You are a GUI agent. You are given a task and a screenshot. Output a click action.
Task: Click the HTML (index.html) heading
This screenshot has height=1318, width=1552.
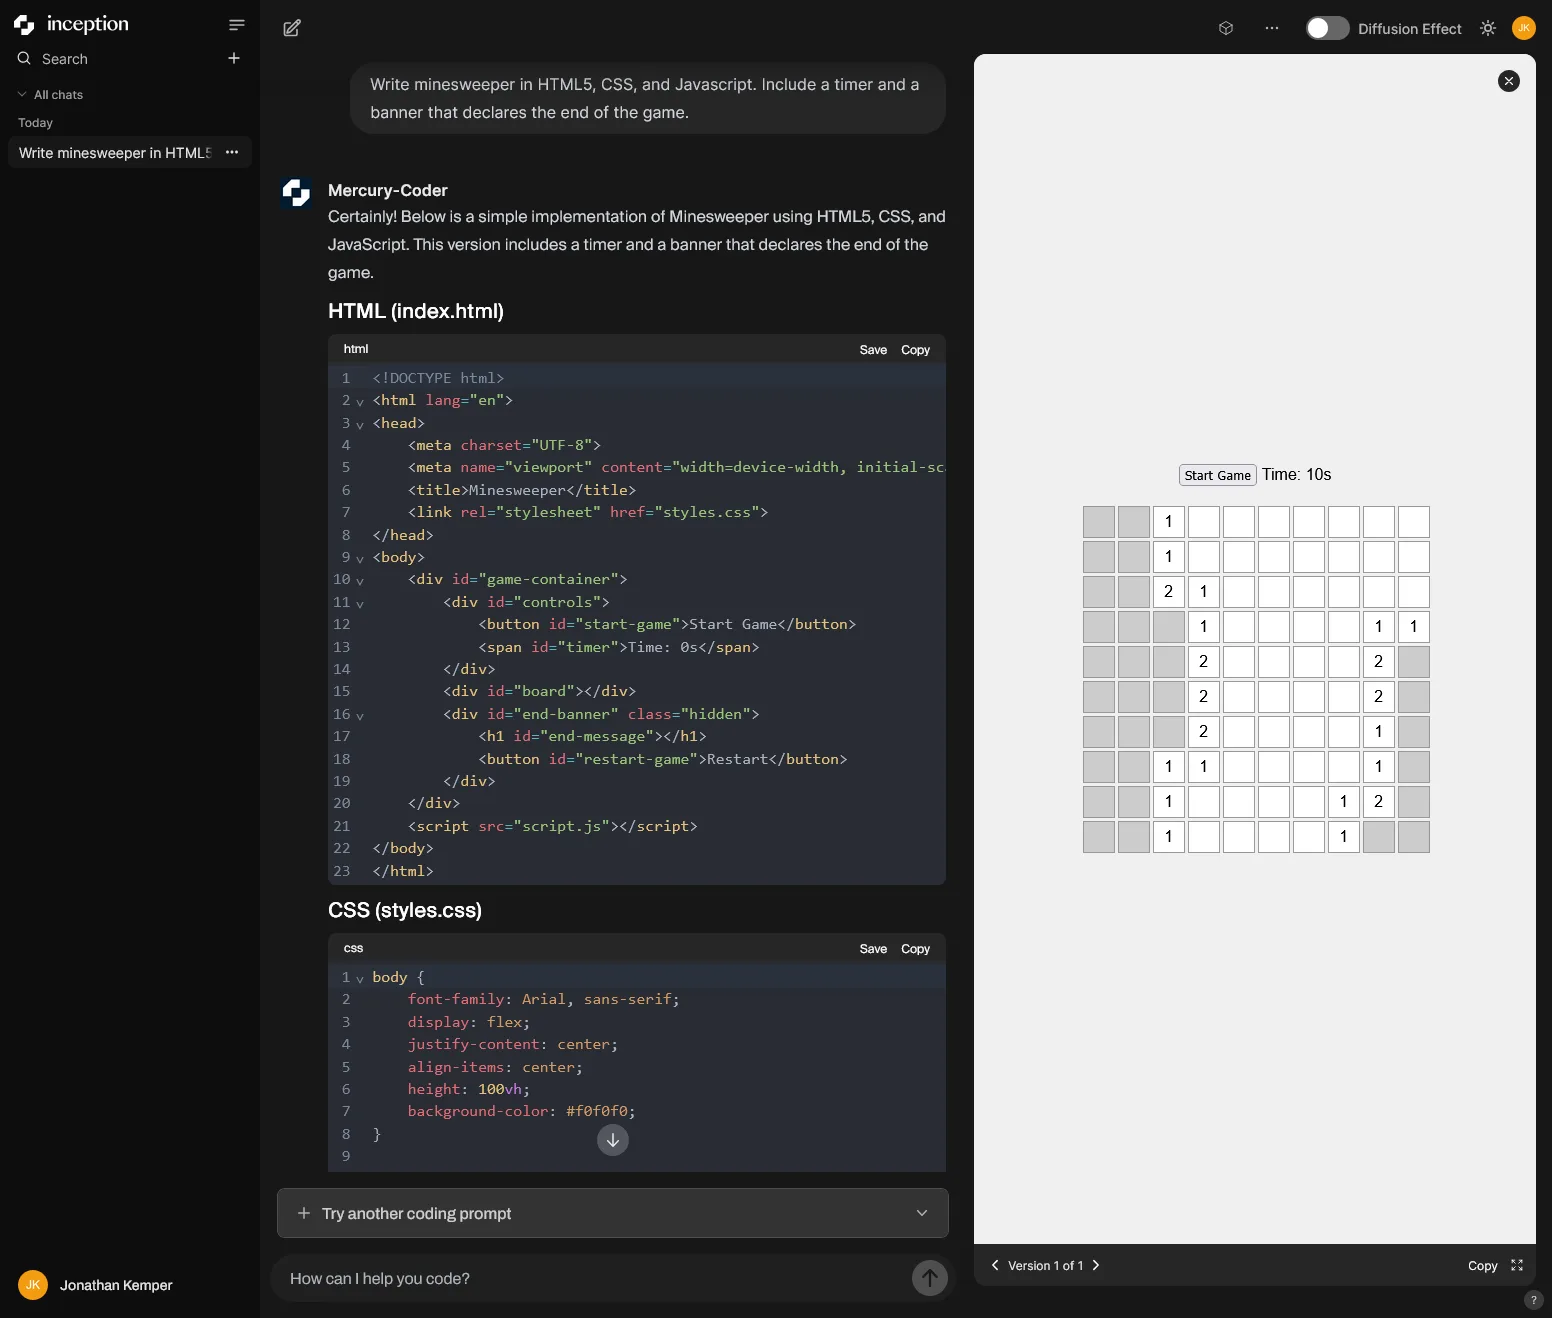pos(416,311)
